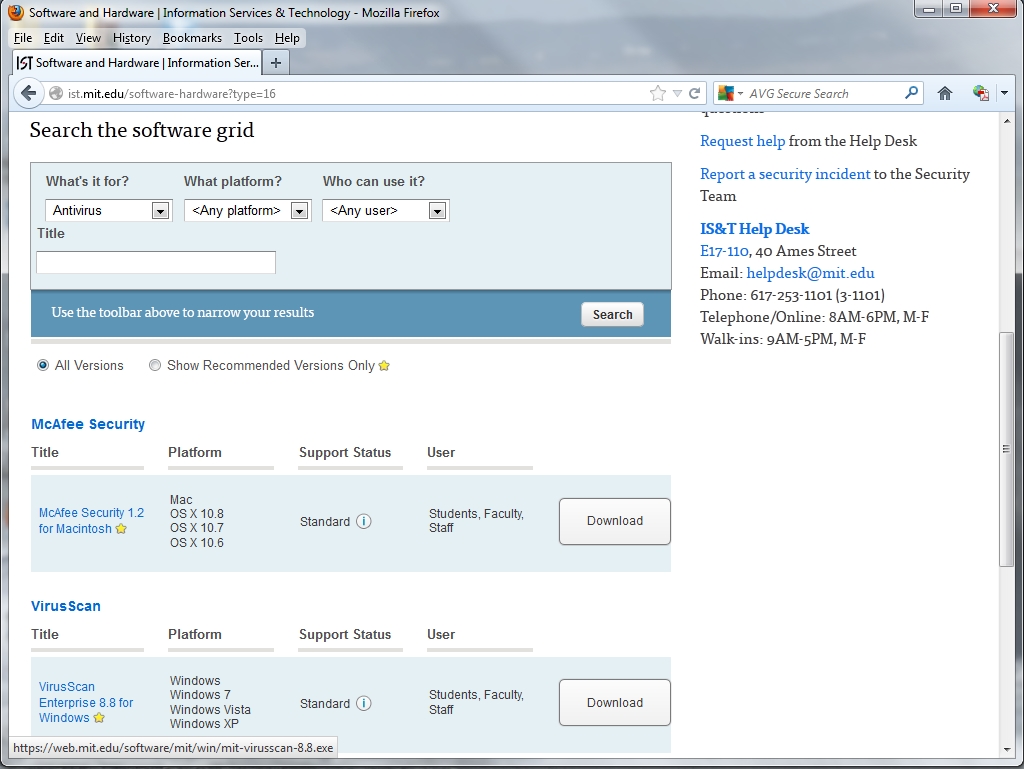Reload the page using the refresh icon
This screenshot has height=769, width=1024.
pos(695,93)
